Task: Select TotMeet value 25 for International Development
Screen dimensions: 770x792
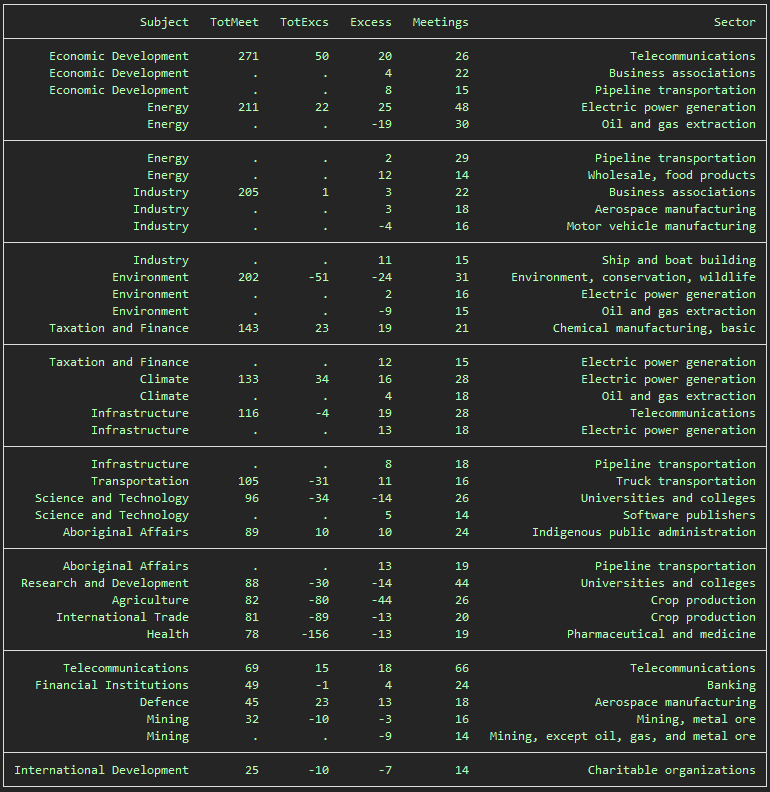Action: (x=252, y=770)
